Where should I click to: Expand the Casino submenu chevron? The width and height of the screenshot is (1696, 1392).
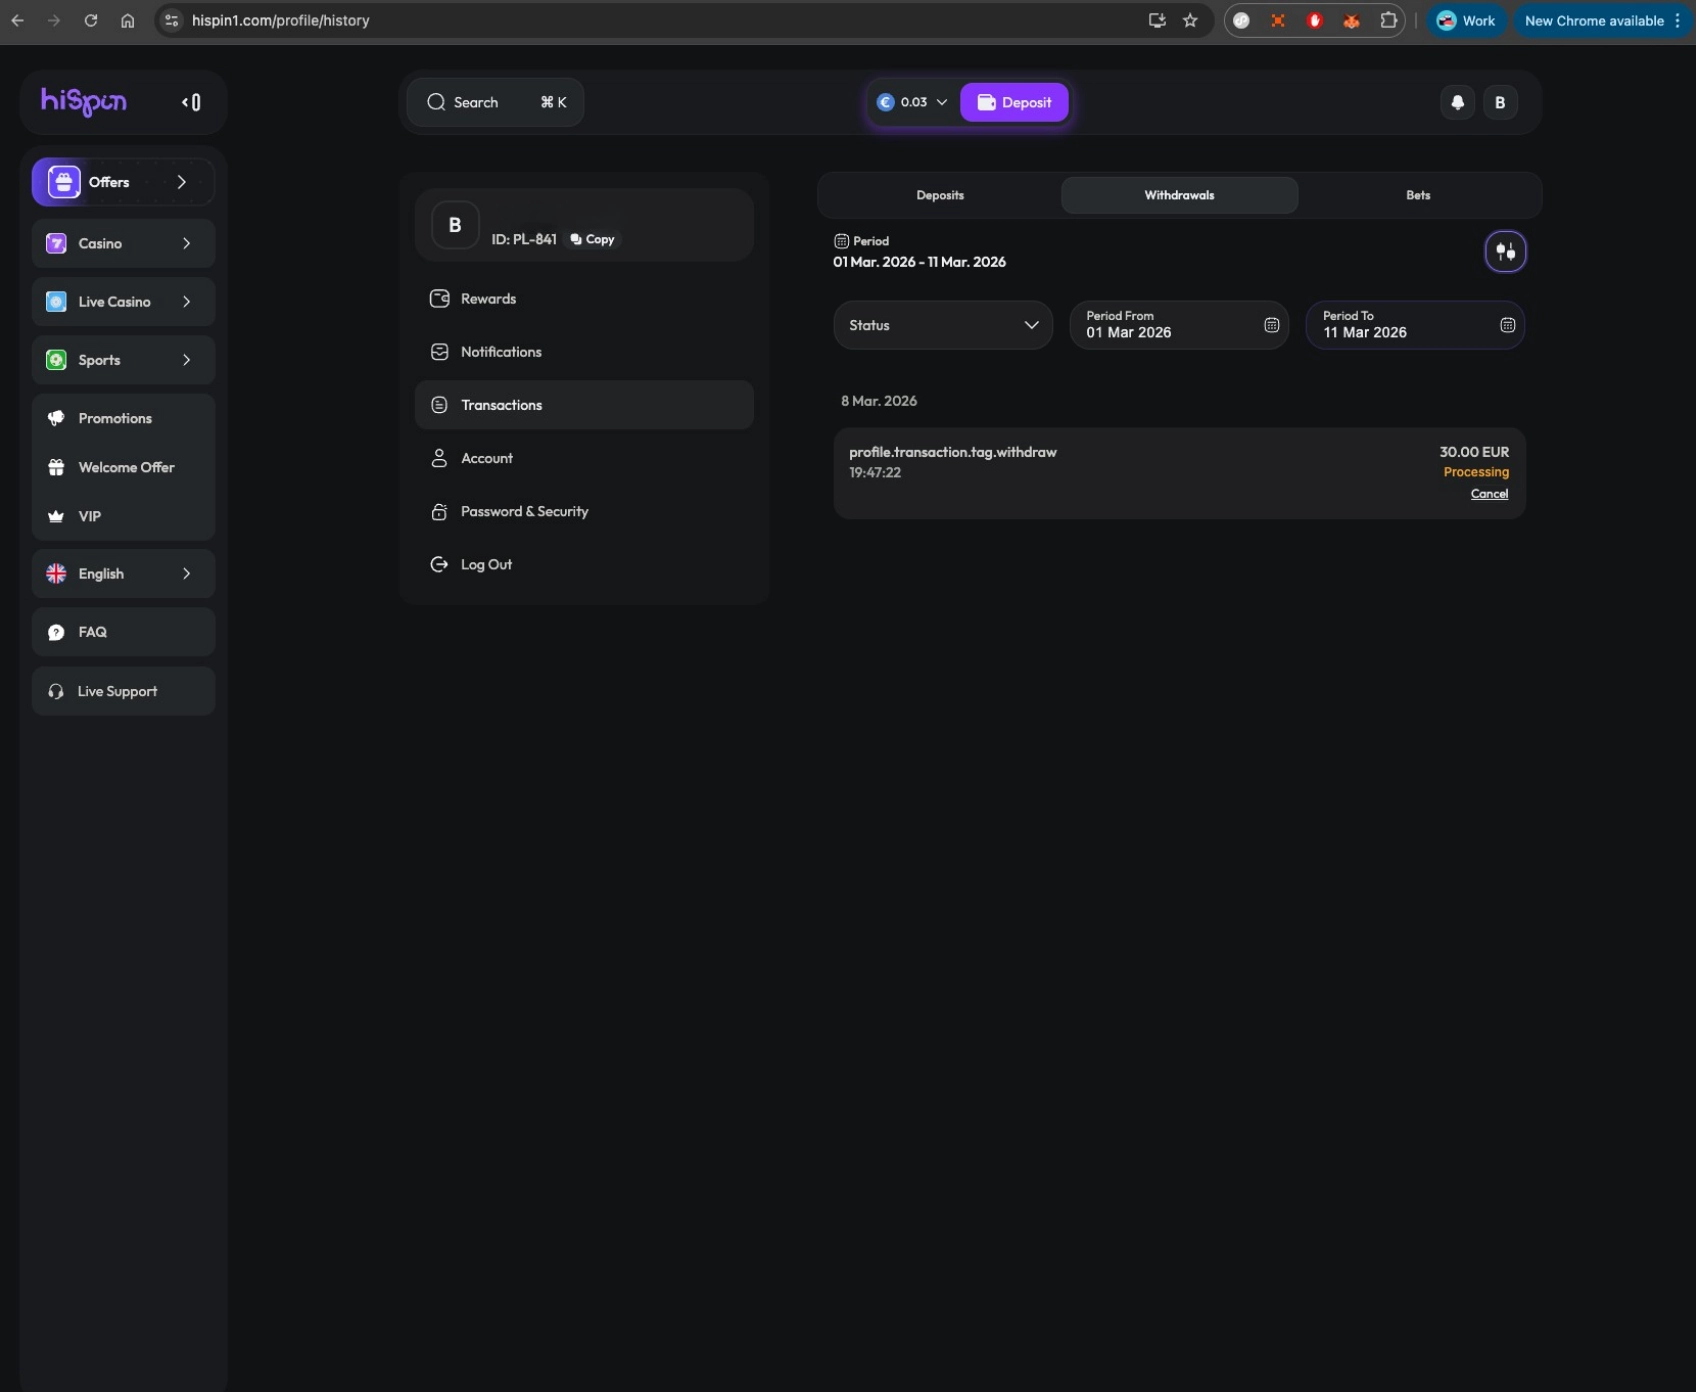[186, 243]
